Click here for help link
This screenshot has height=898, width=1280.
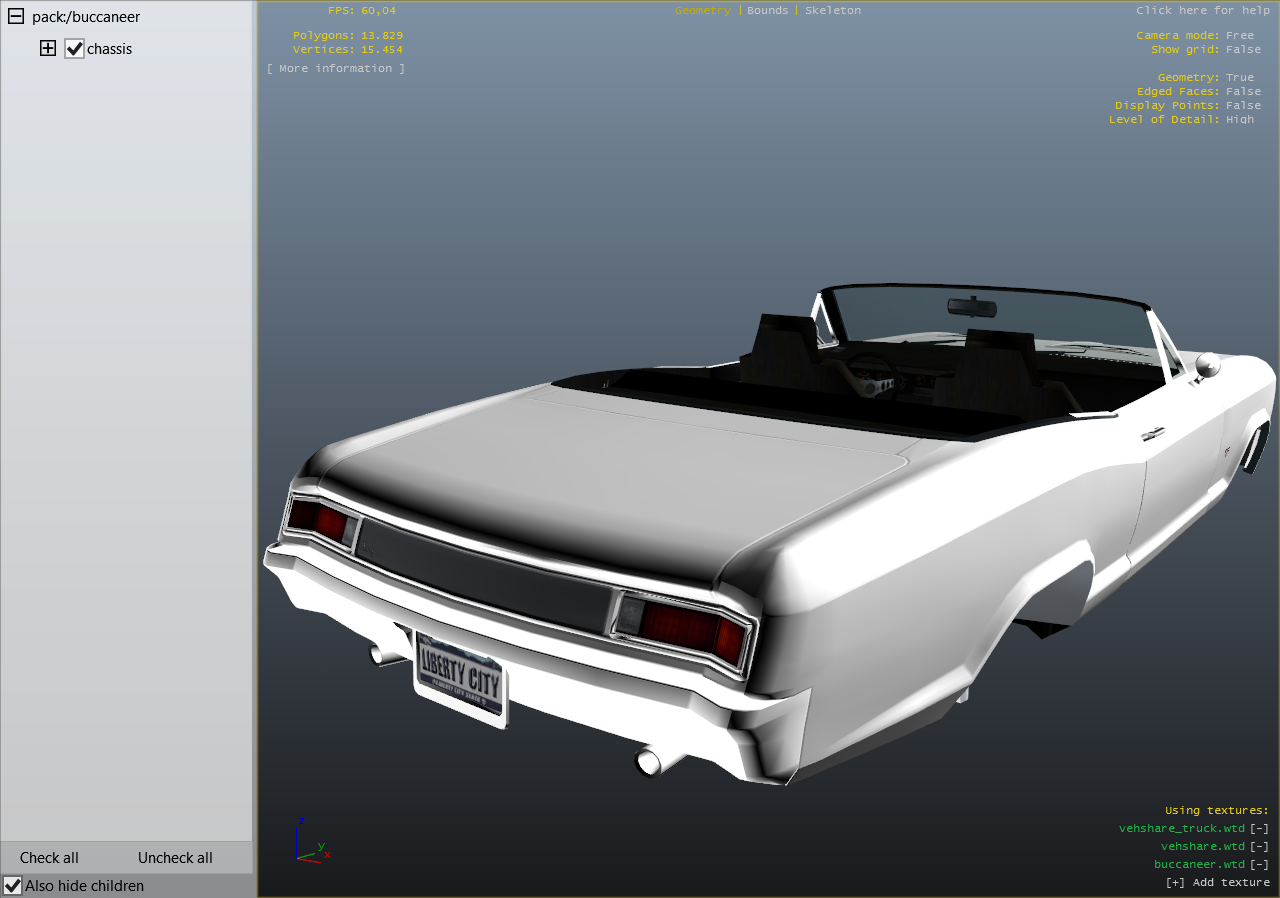point(1203,10)
